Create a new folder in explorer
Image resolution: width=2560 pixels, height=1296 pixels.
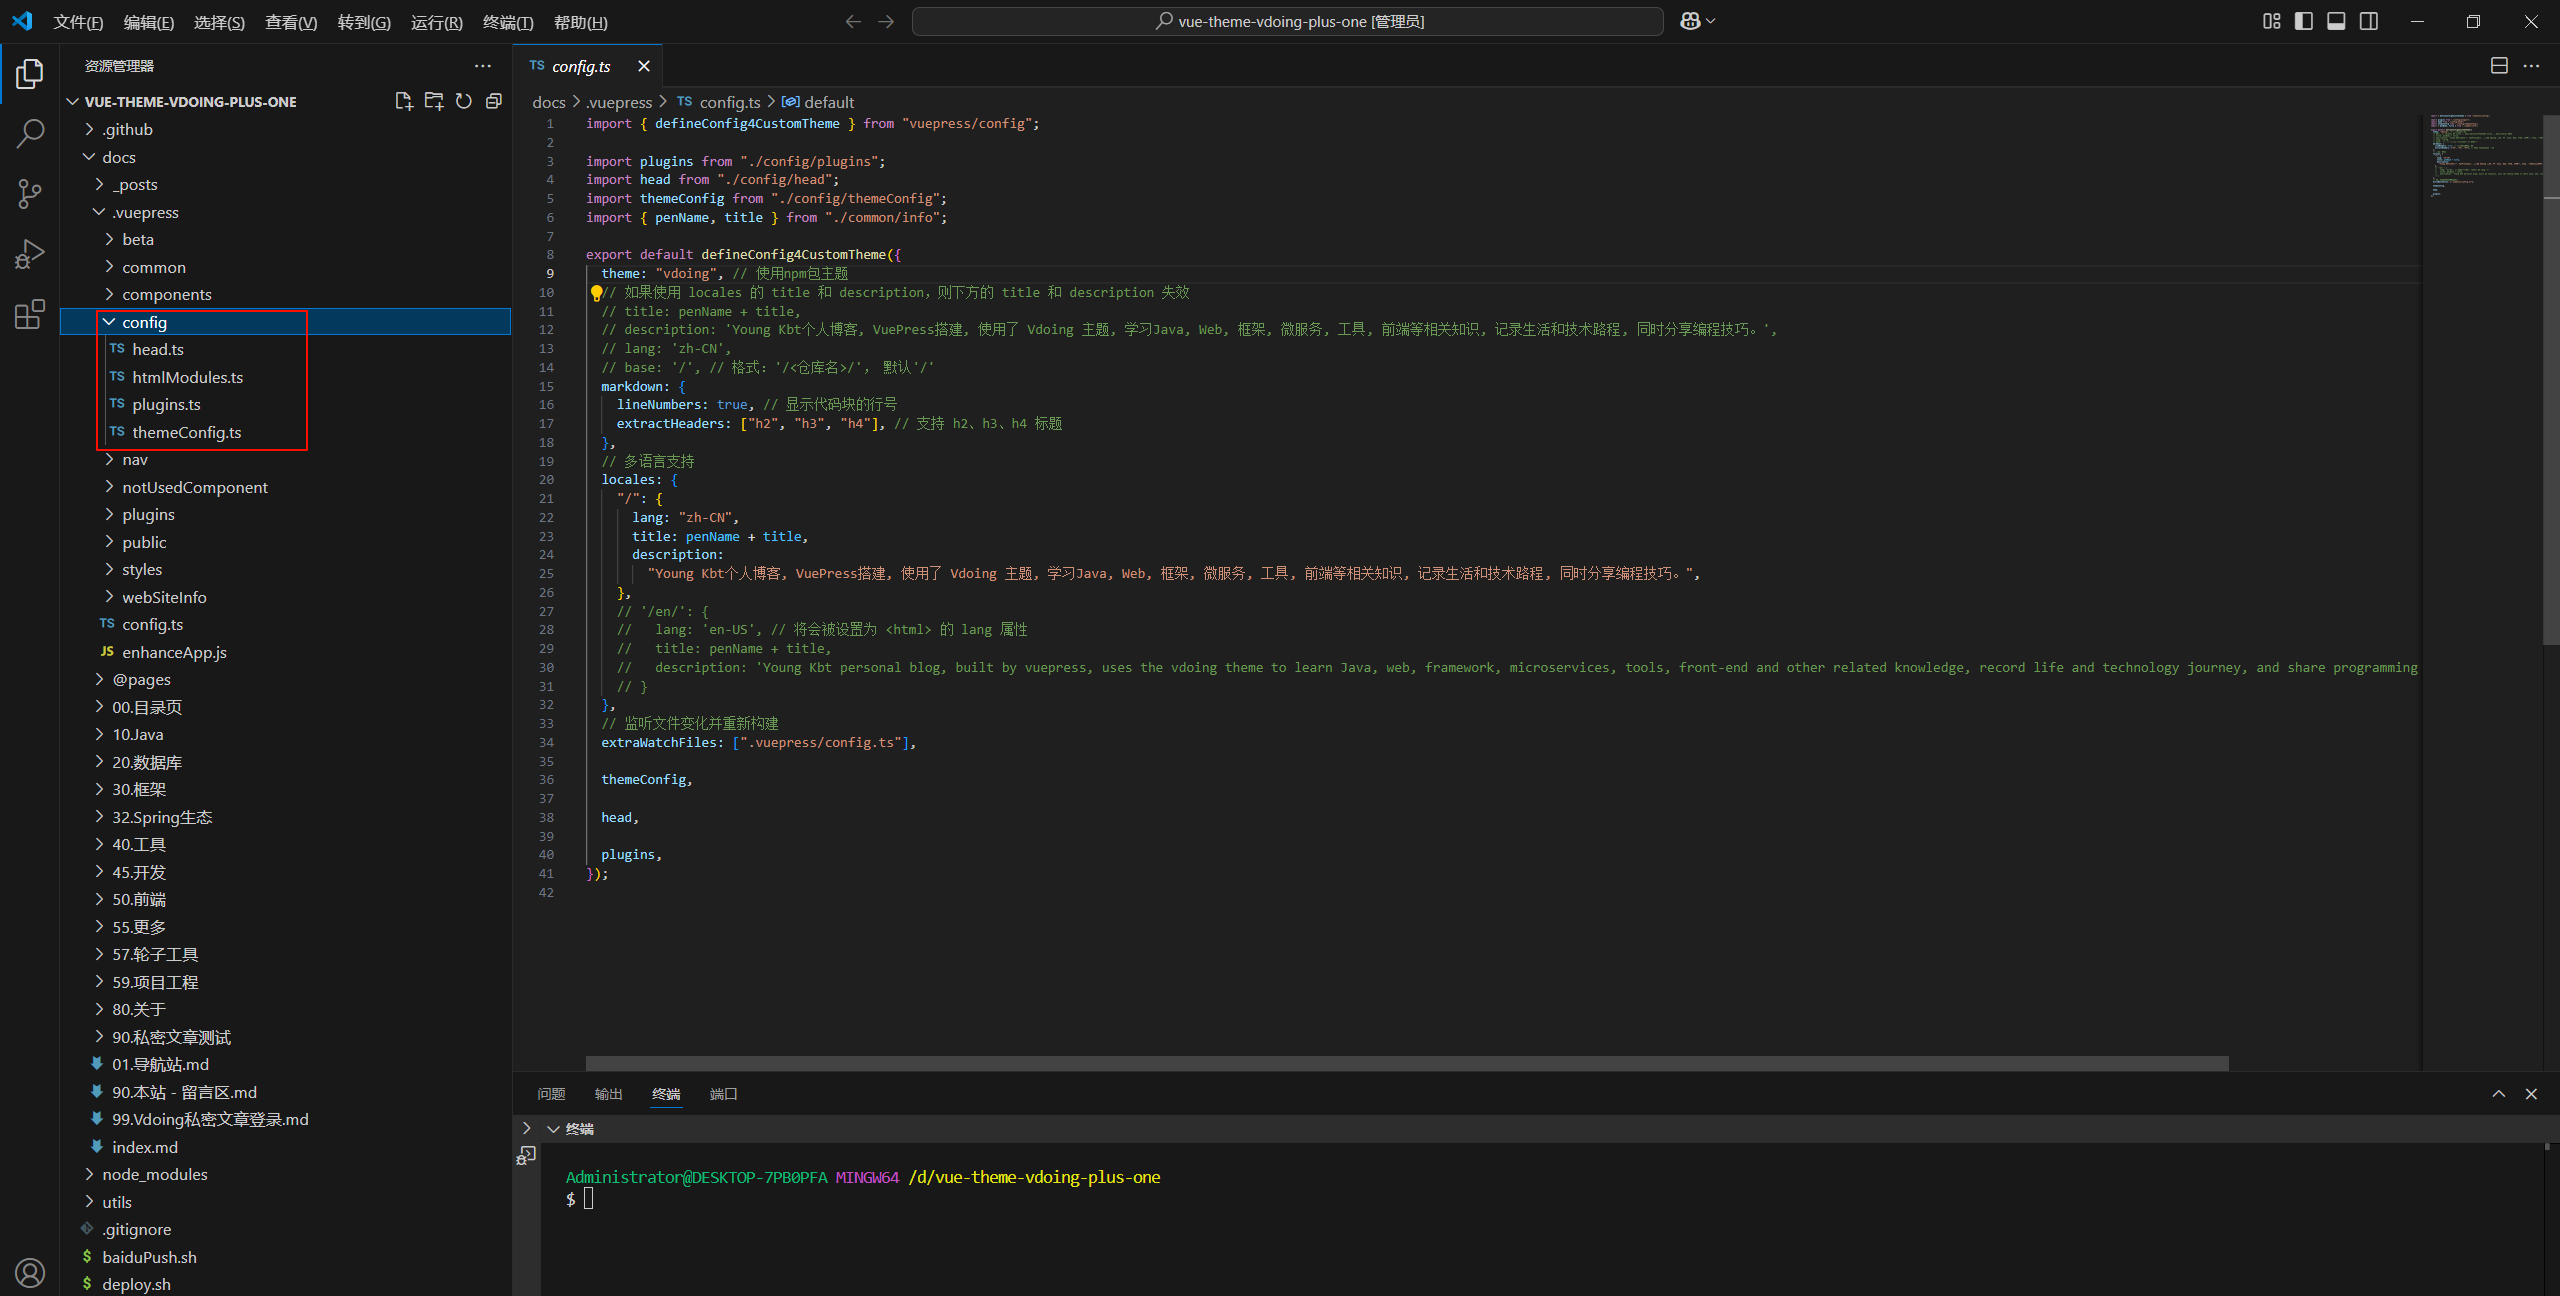tap(434, 101)
